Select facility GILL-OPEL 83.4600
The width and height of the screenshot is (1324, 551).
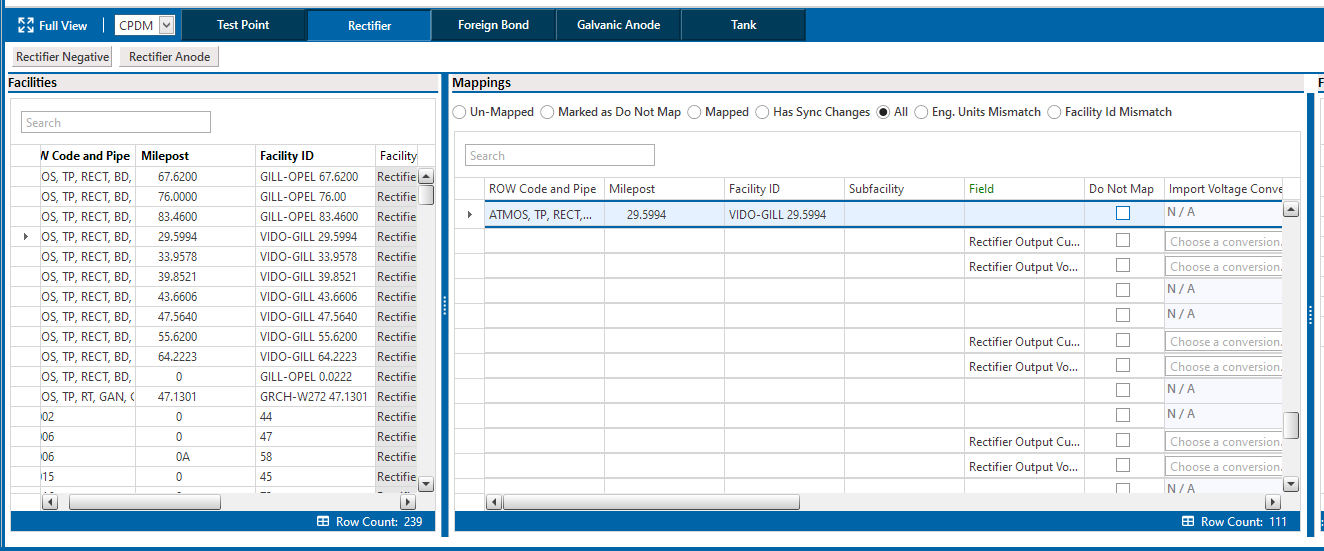pyautogui.click(x=316, y=217)
